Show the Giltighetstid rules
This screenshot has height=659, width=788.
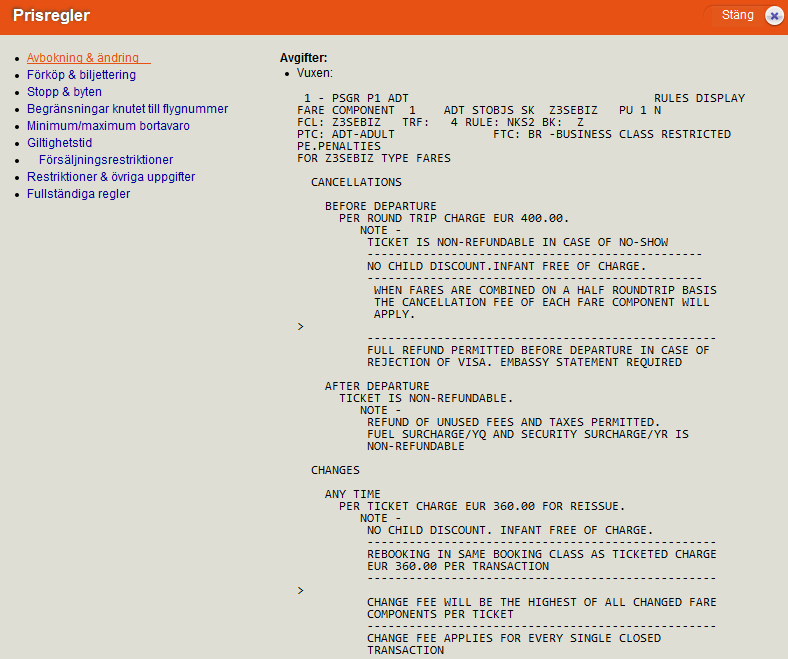click(59, 143)
